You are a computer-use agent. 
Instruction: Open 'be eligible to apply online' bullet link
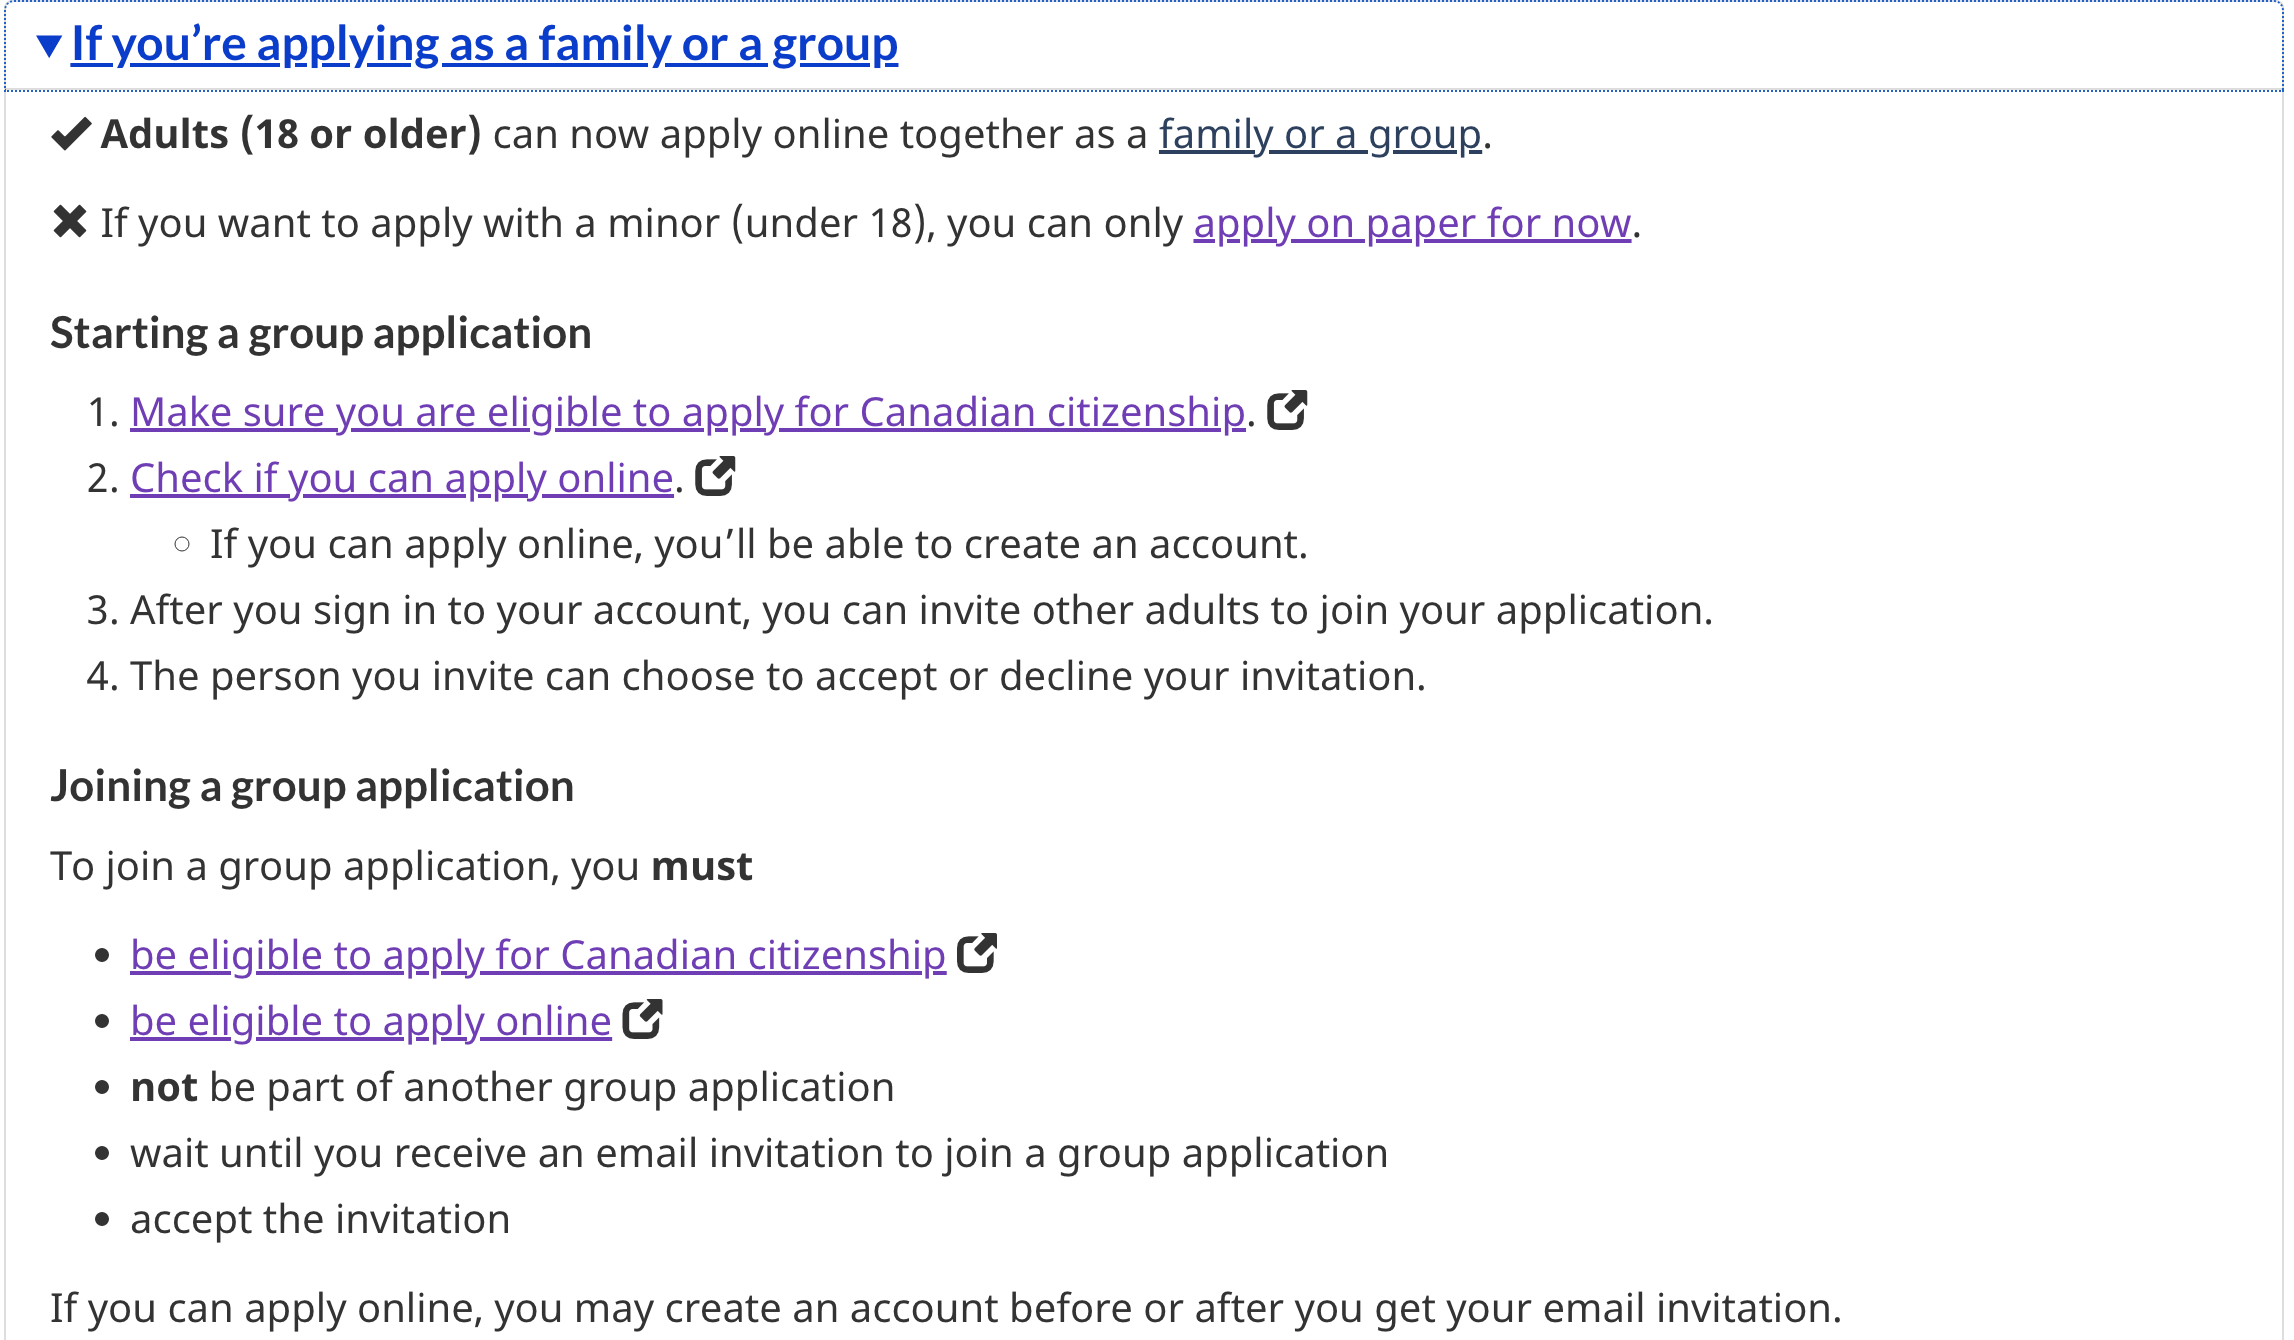pyautogui.click(x=371, y=1022)
